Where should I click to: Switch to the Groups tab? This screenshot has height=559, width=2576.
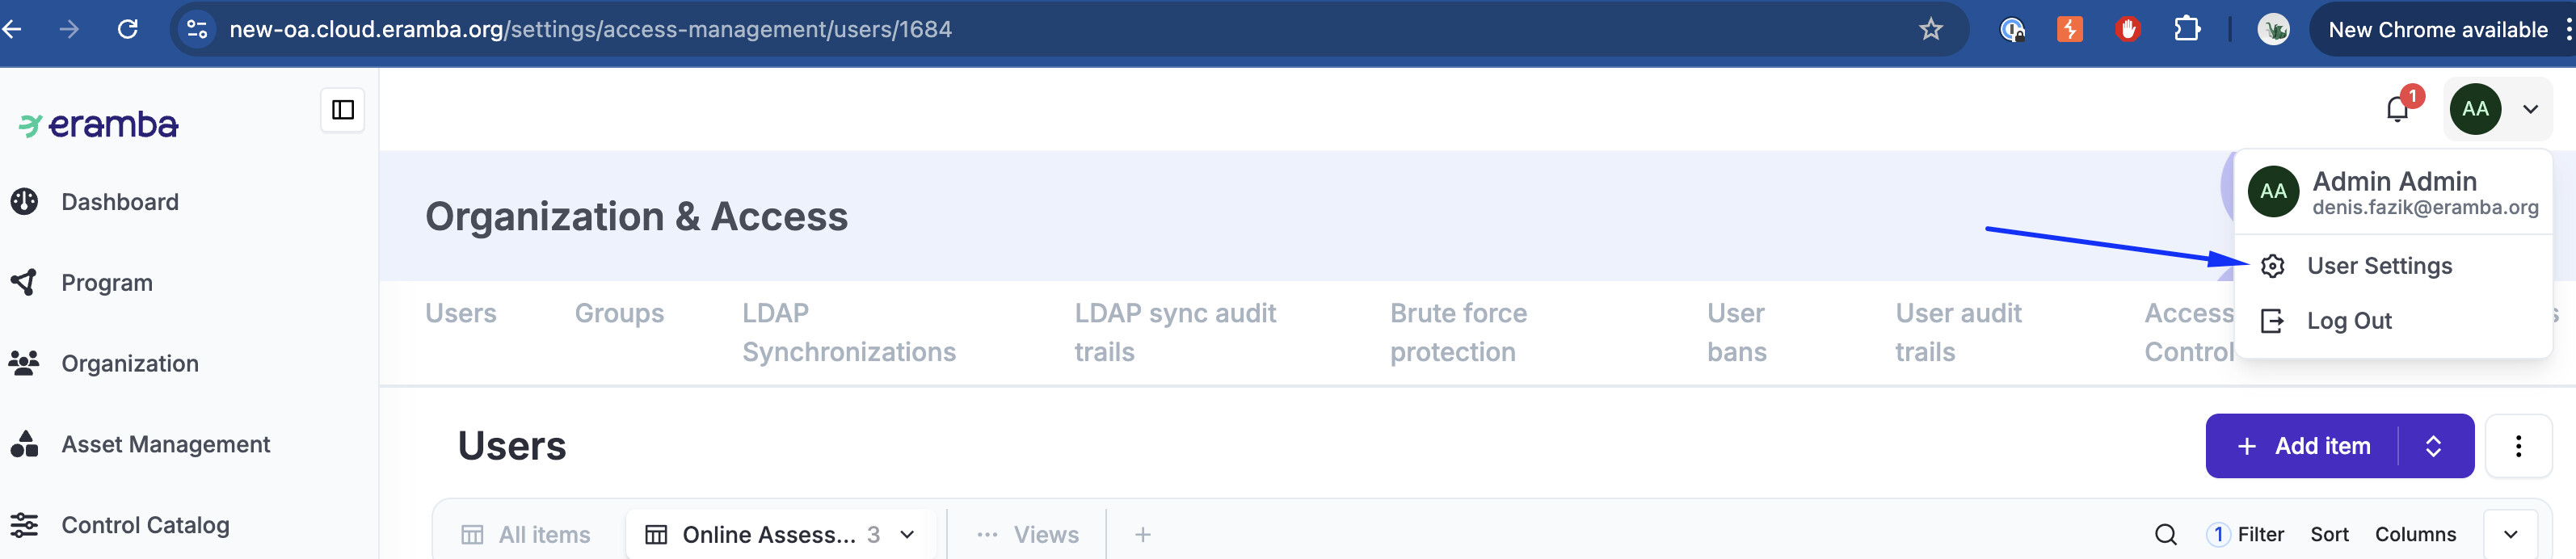[x=619, y=313]
